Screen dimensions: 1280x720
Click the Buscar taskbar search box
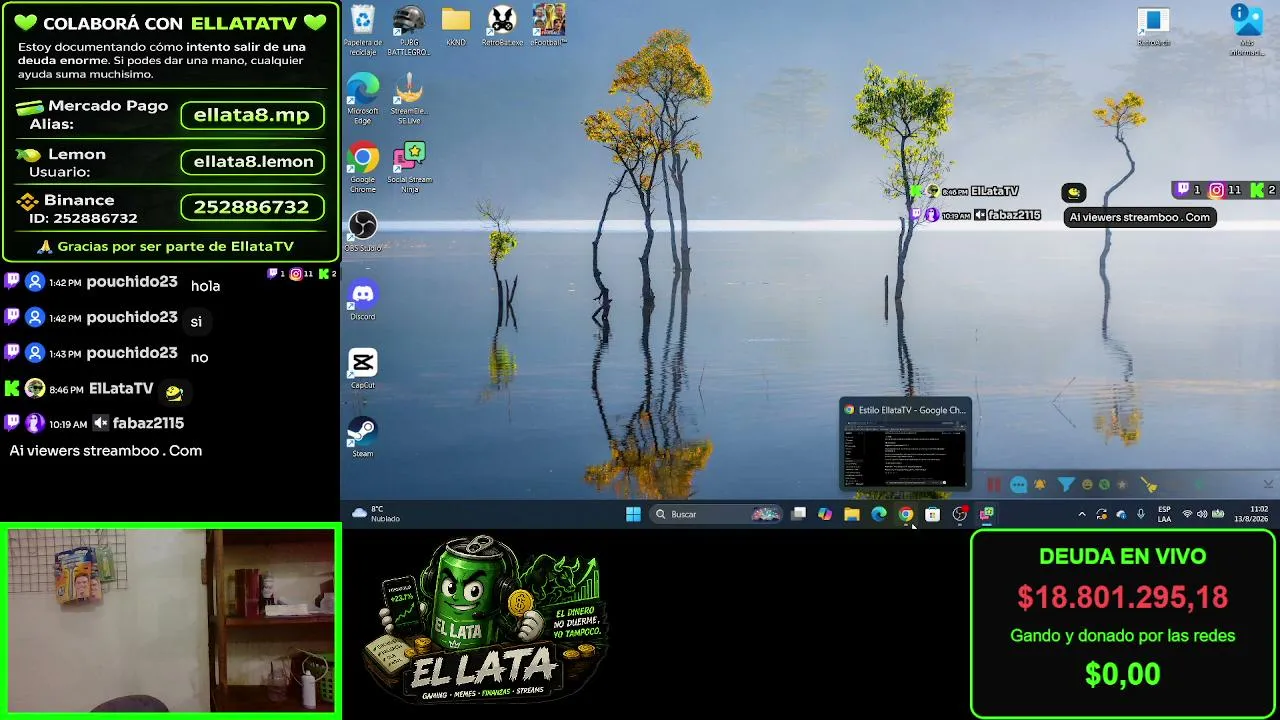pos(716,514)
